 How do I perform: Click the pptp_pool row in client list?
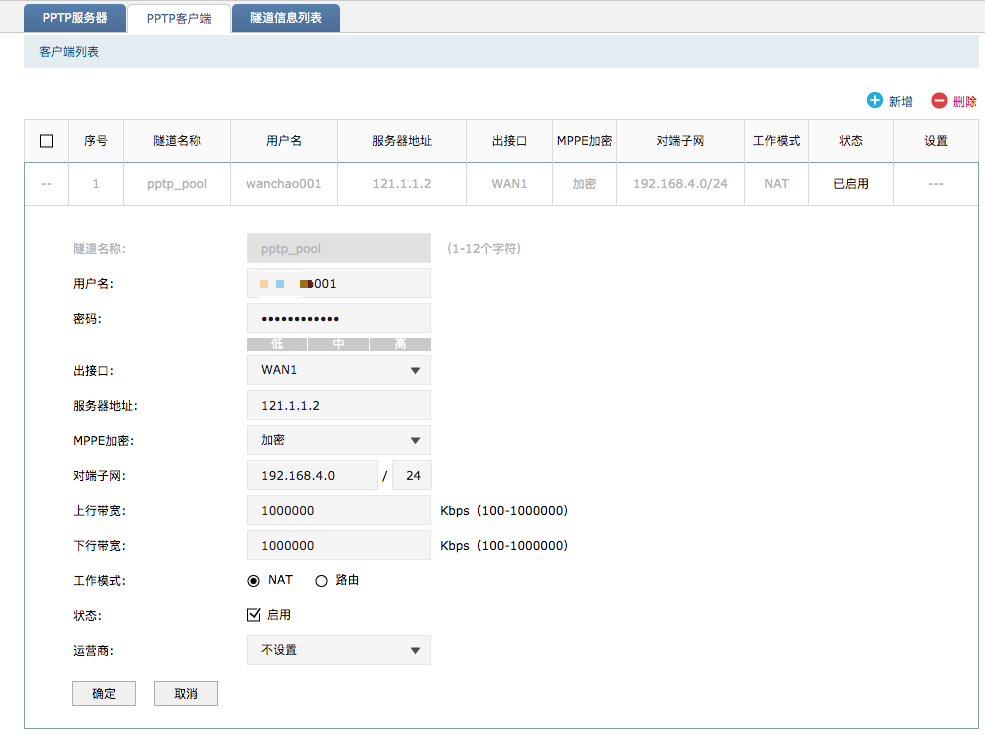(x=177, y=184)
